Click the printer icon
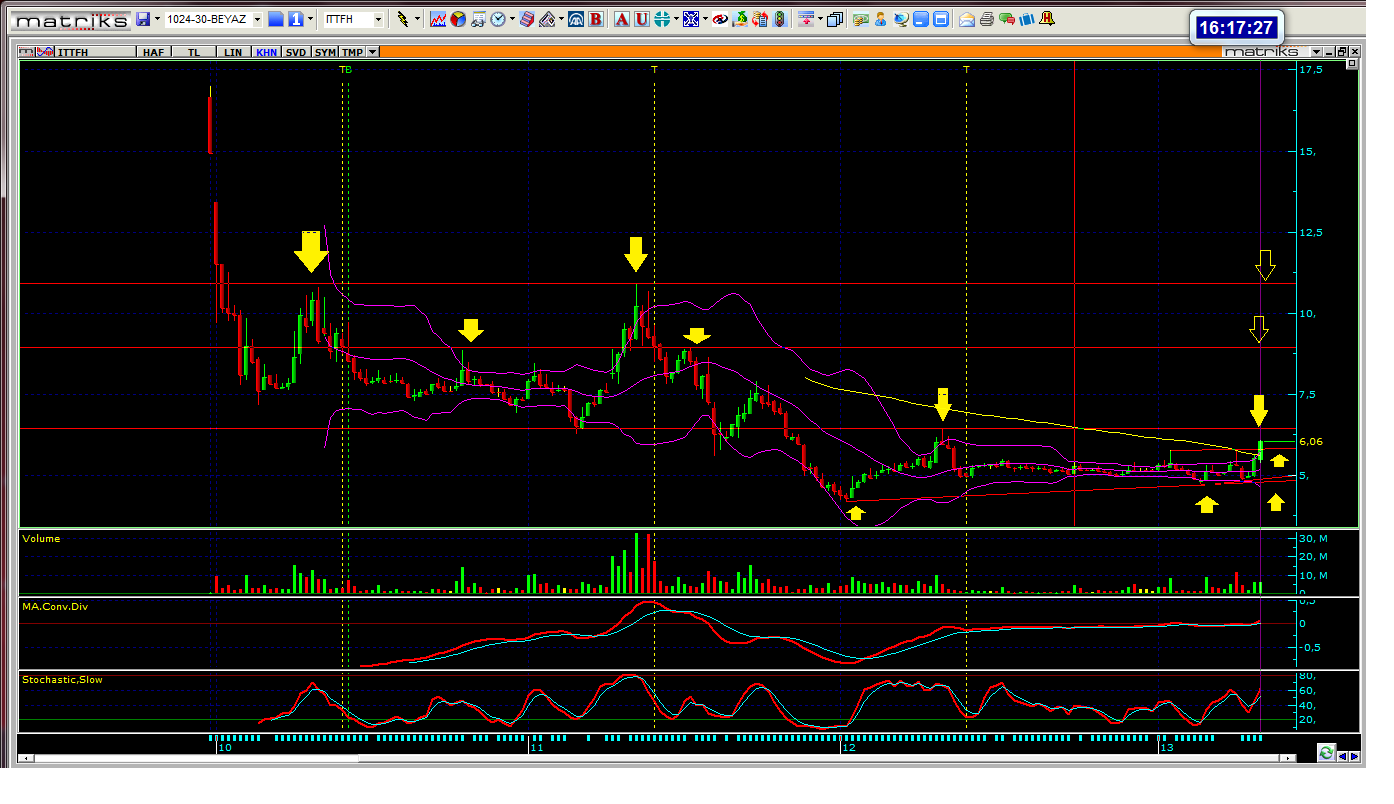1394x804 pixels. tap(987, 19)
